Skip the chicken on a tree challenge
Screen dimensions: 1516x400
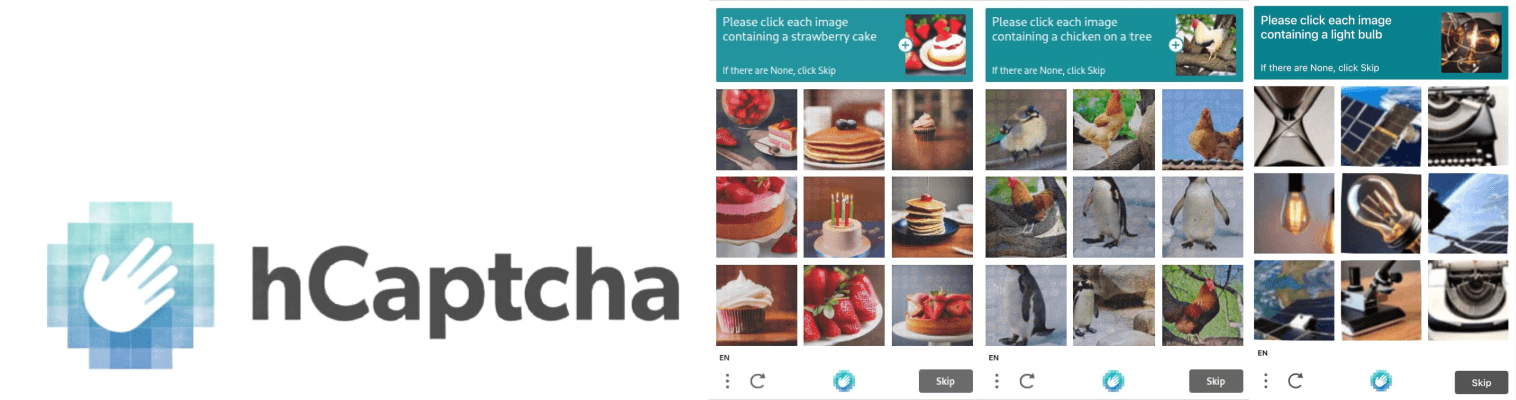pos(1216,381)
